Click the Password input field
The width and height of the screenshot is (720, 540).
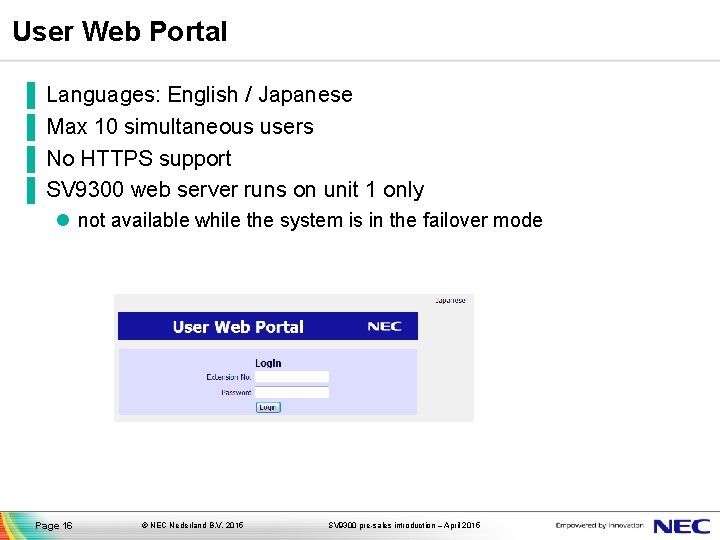pos(292,392)
